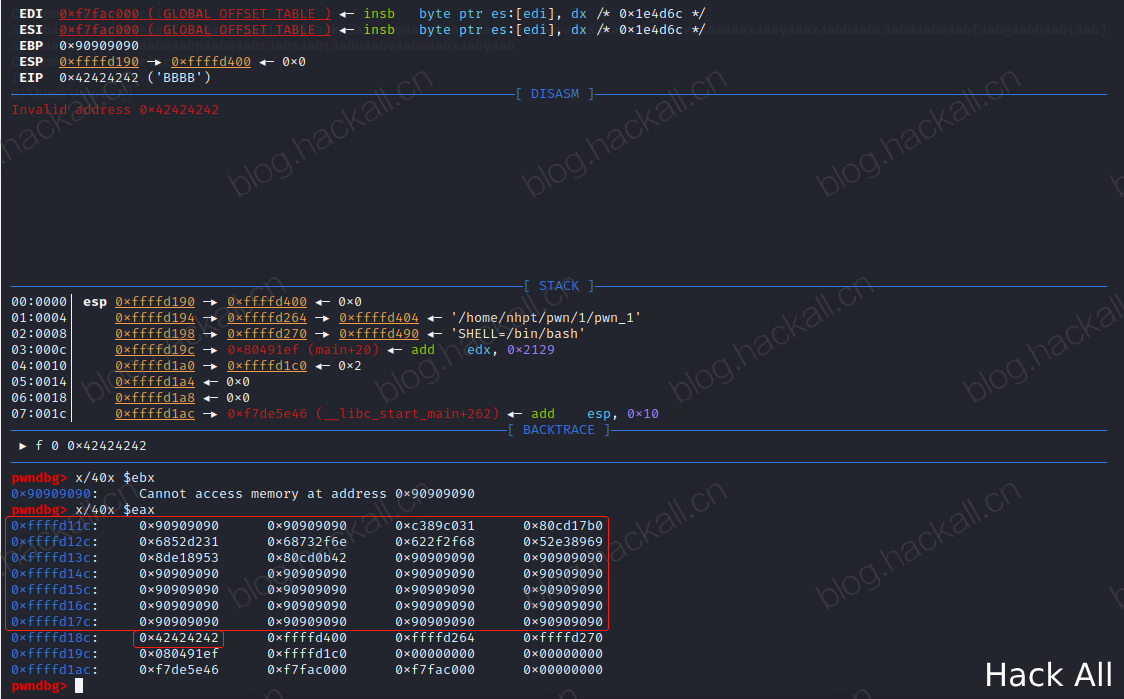Click the memory address 0xffffd11c:
The image size is (1124, 699).
tap(54, 526)
